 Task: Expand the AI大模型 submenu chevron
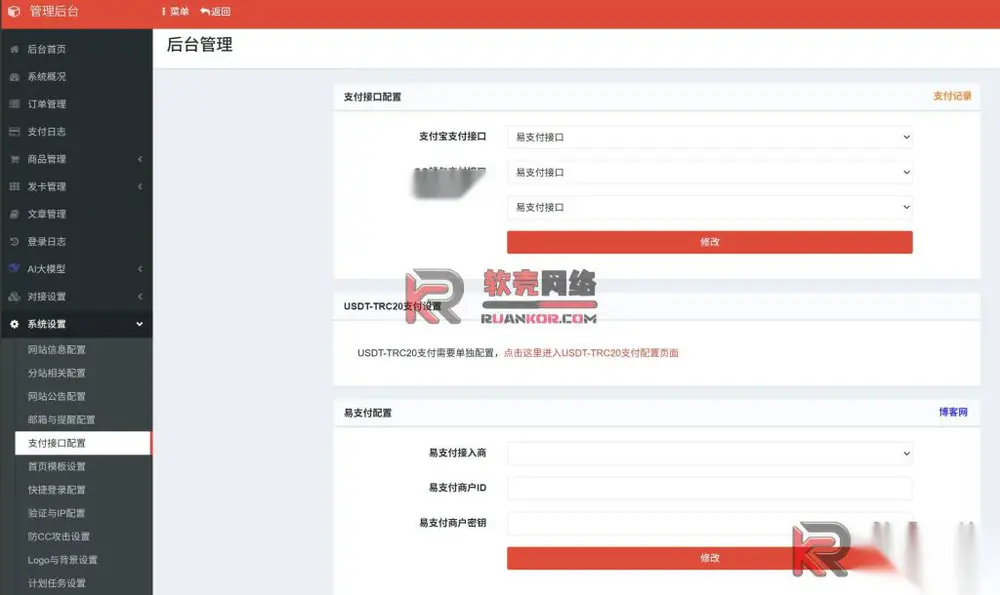pyautogui.click(x=140, y=268)
